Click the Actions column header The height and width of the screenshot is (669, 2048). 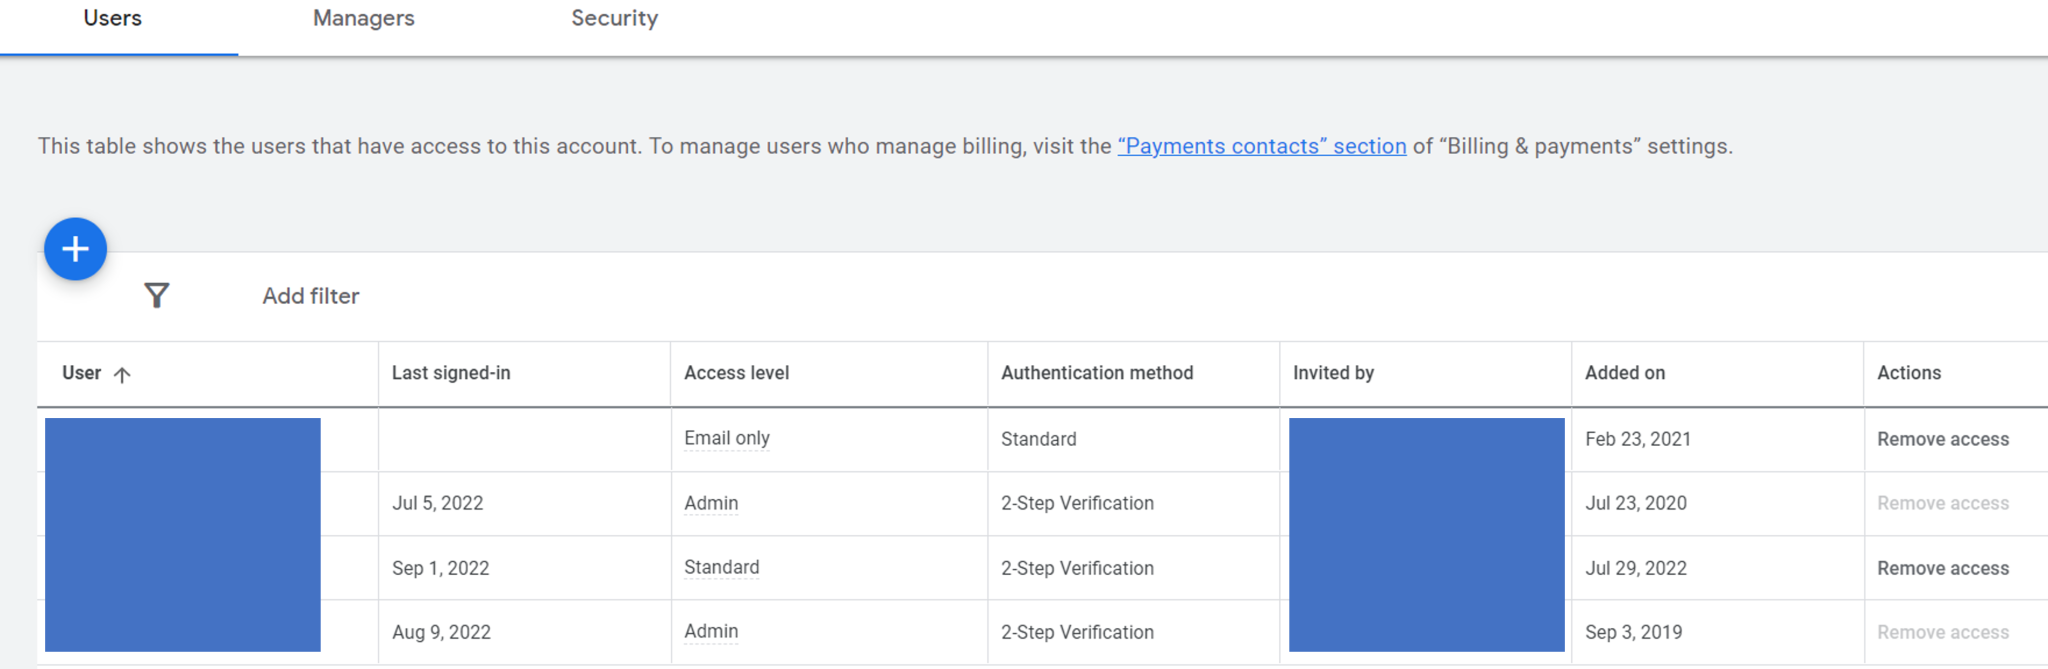[x=1908, y=373]
